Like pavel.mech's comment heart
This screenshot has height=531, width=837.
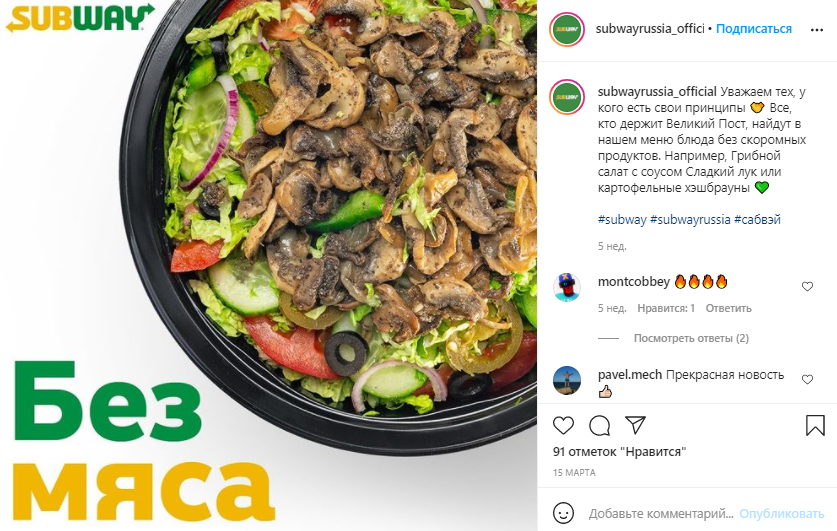(807, 379)
